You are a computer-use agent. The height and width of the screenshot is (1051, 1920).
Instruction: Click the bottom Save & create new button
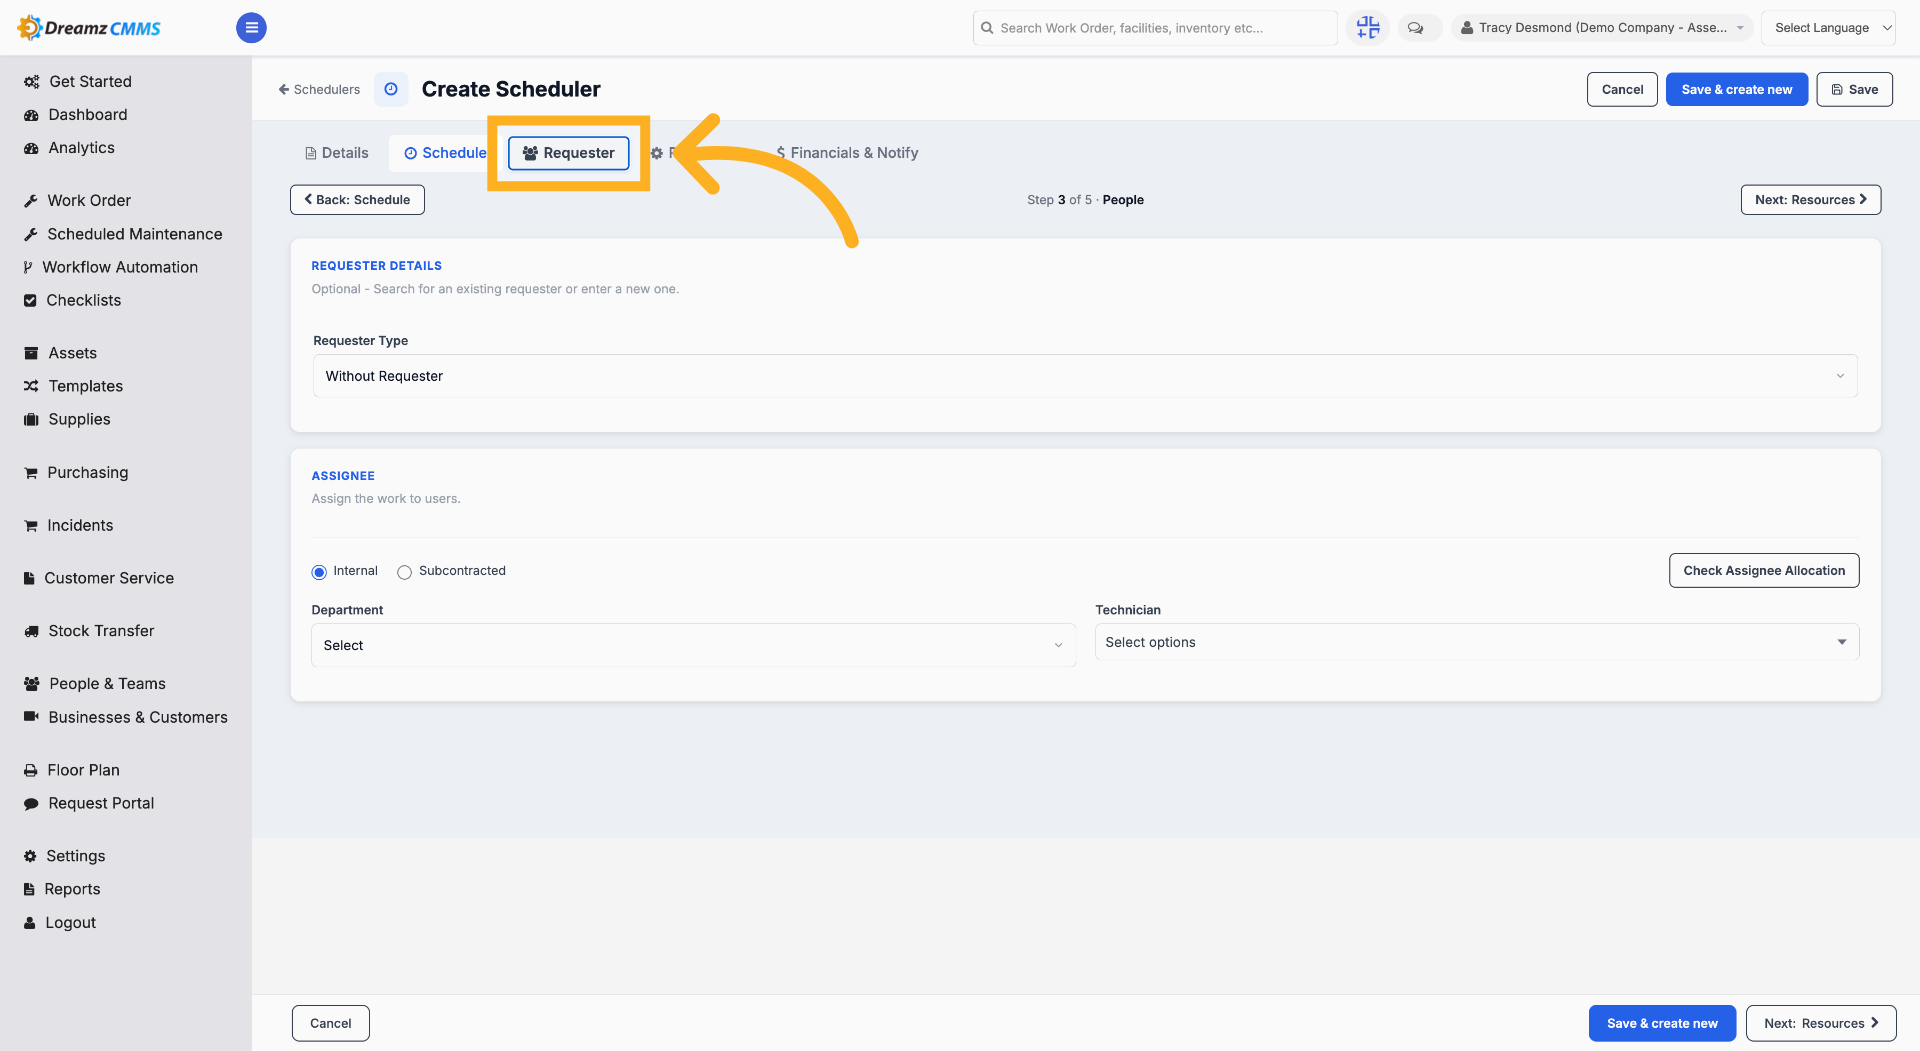tap(1662, 1023)
